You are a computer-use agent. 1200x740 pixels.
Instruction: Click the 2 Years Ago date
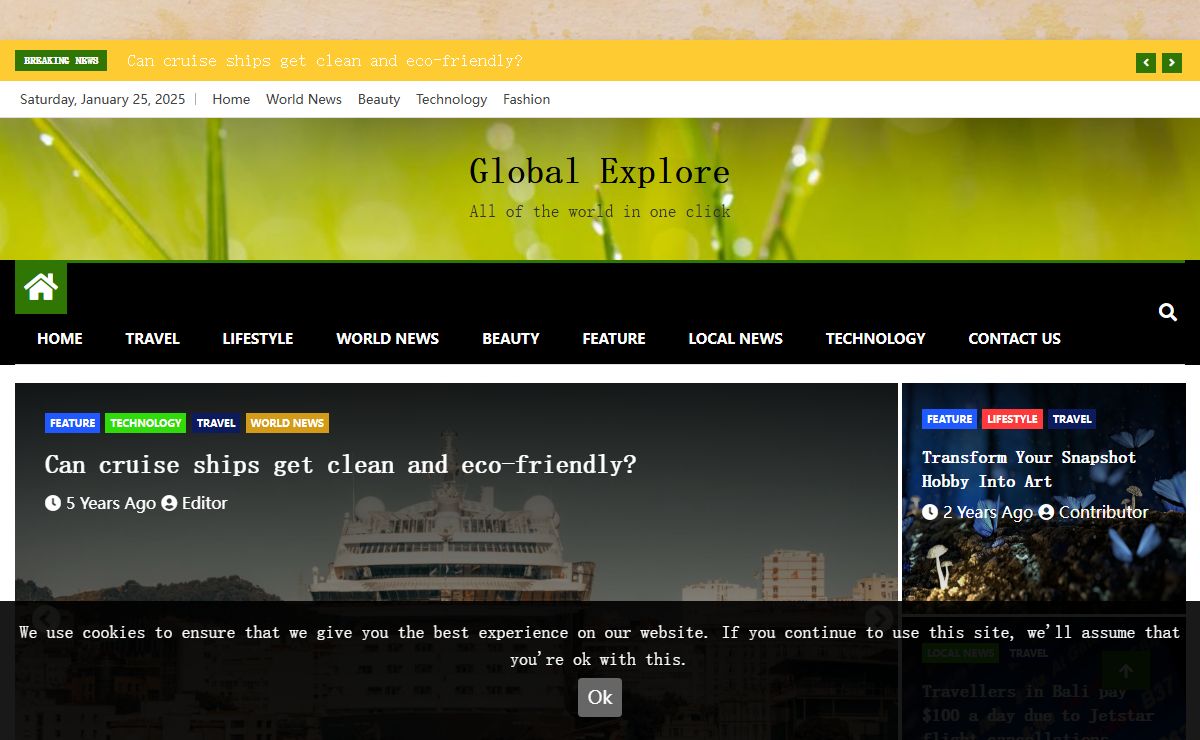pyautogui.click(x=988, y=512)
